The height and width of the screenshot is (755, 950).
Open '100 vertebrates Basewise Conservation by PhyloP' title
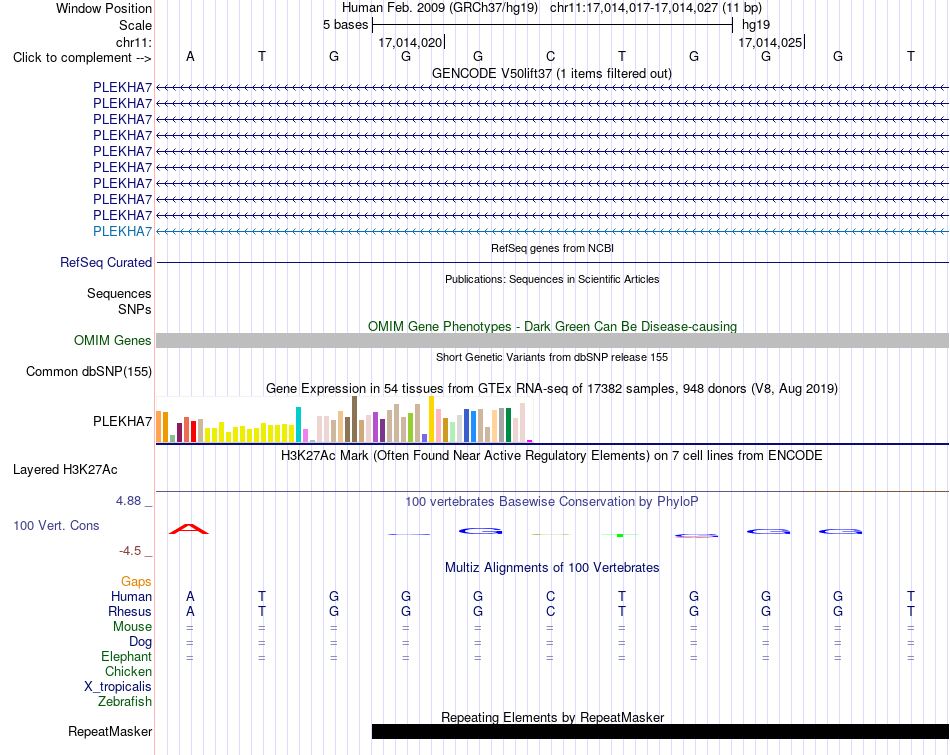coord(552,502)
